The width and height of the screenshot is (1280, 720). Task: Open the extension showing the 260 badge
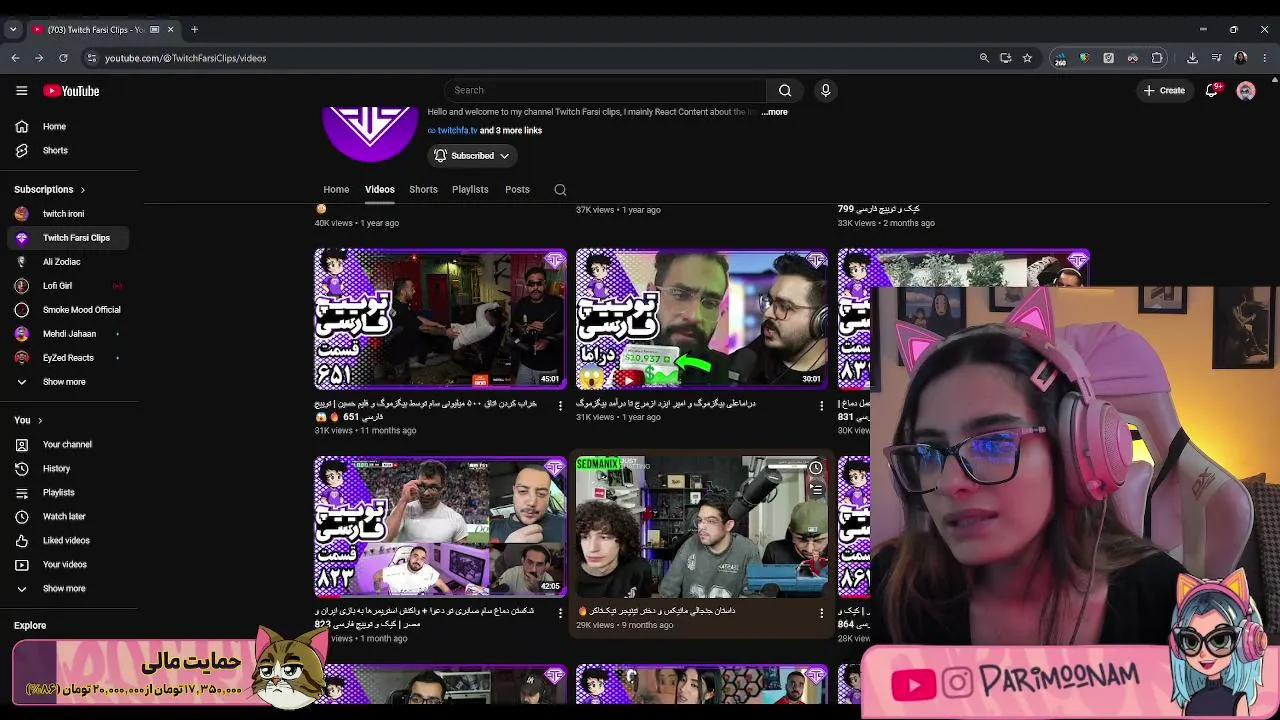(1060, 58)
